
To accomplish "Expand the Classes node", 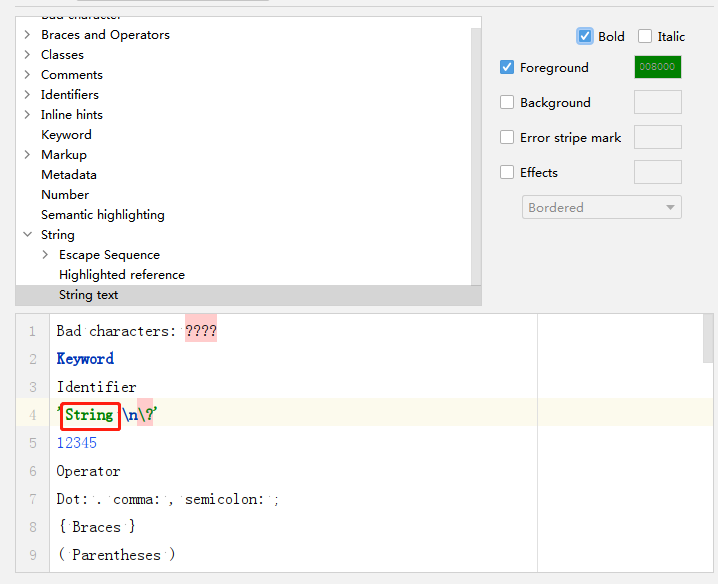I will pyautogui.click(x=27, y=55).
